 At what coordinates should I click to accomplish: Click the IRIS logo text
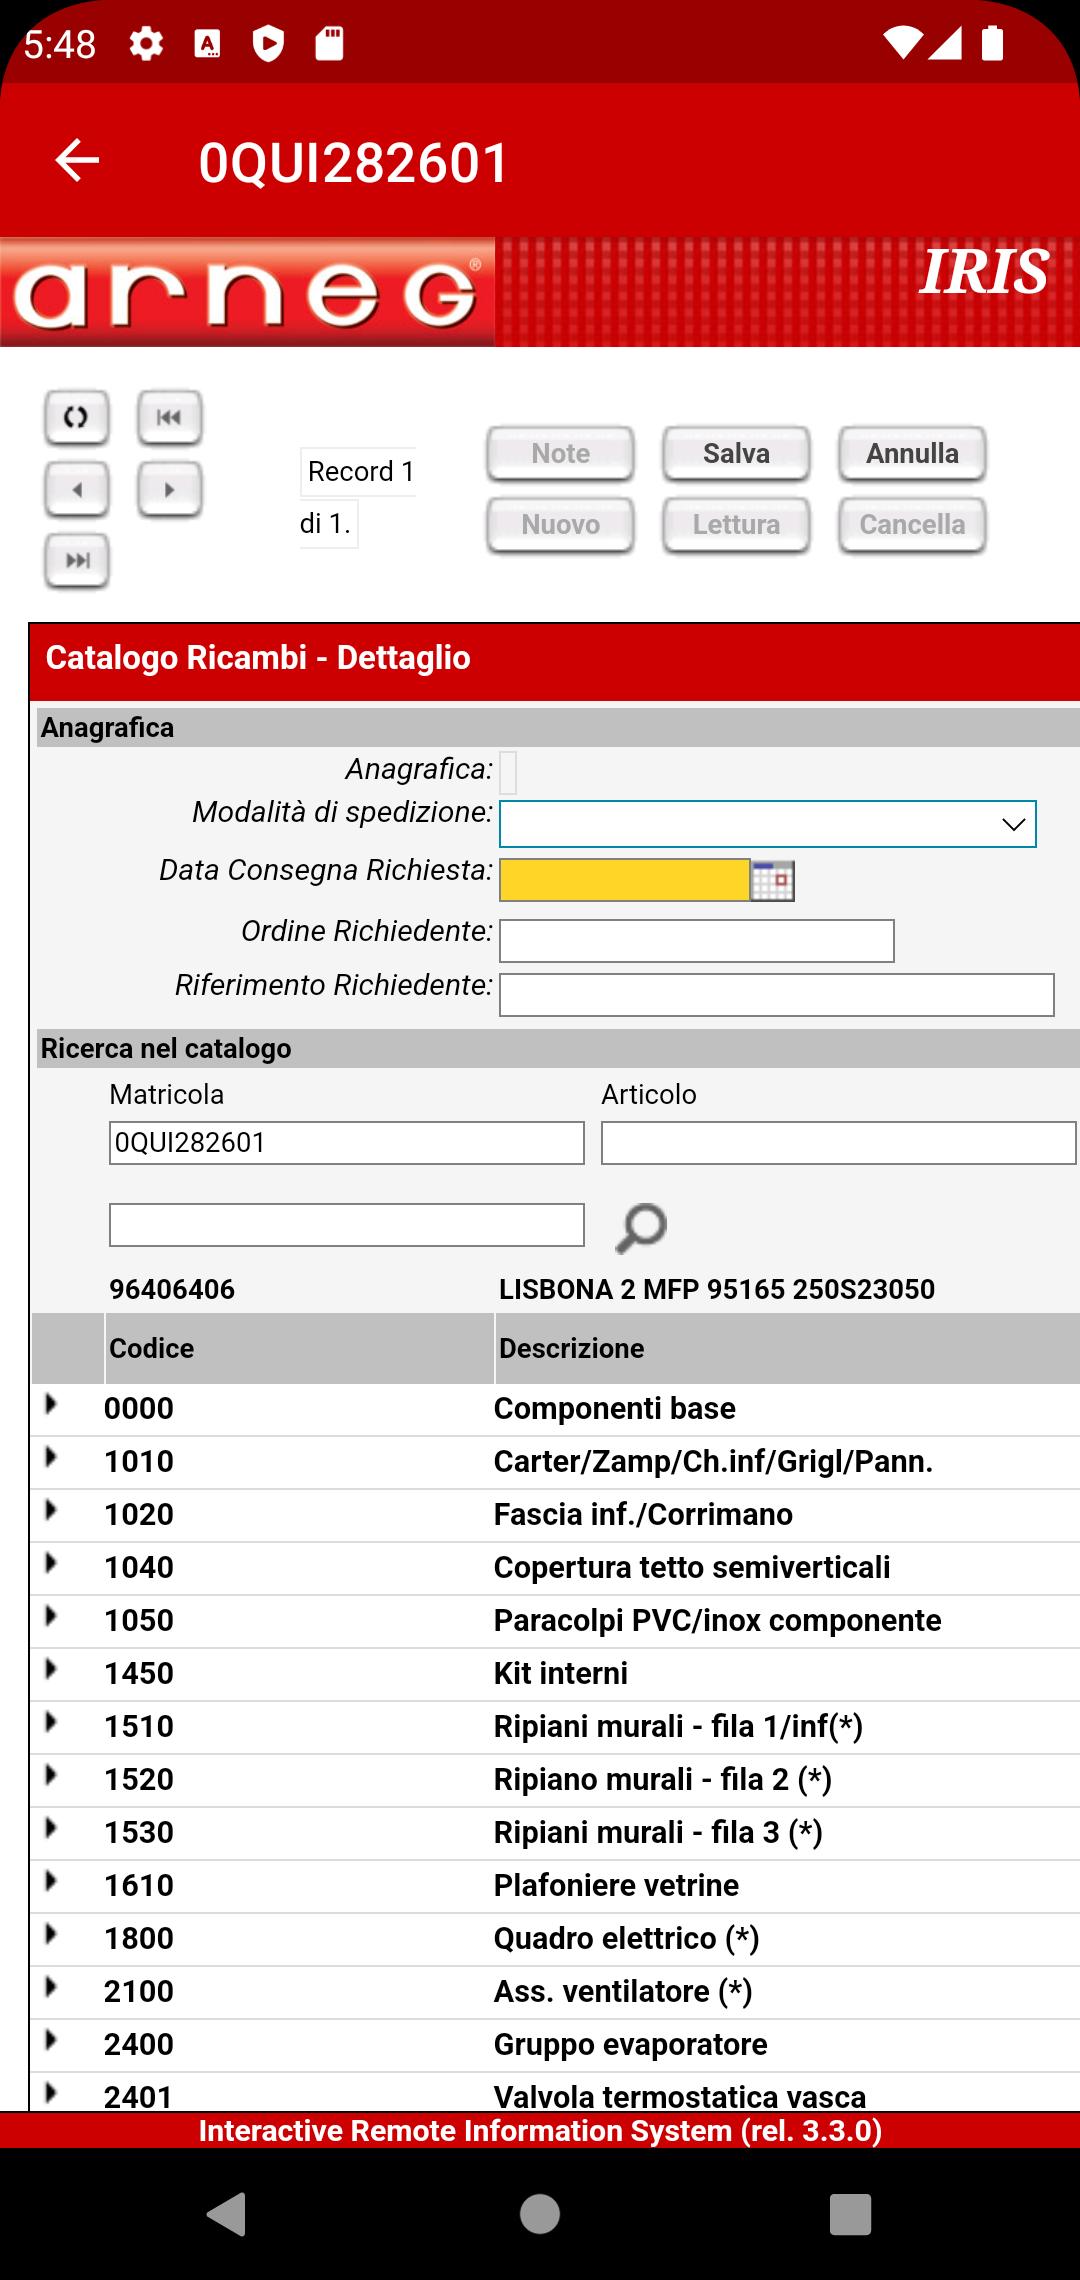984,272
